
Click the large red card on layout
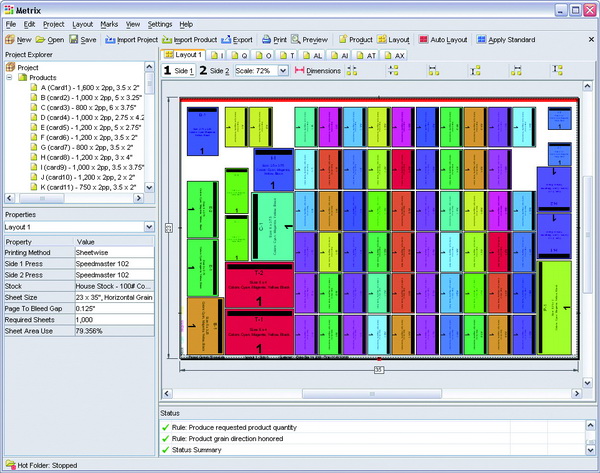pyautogui.click(x=259, y=284)
